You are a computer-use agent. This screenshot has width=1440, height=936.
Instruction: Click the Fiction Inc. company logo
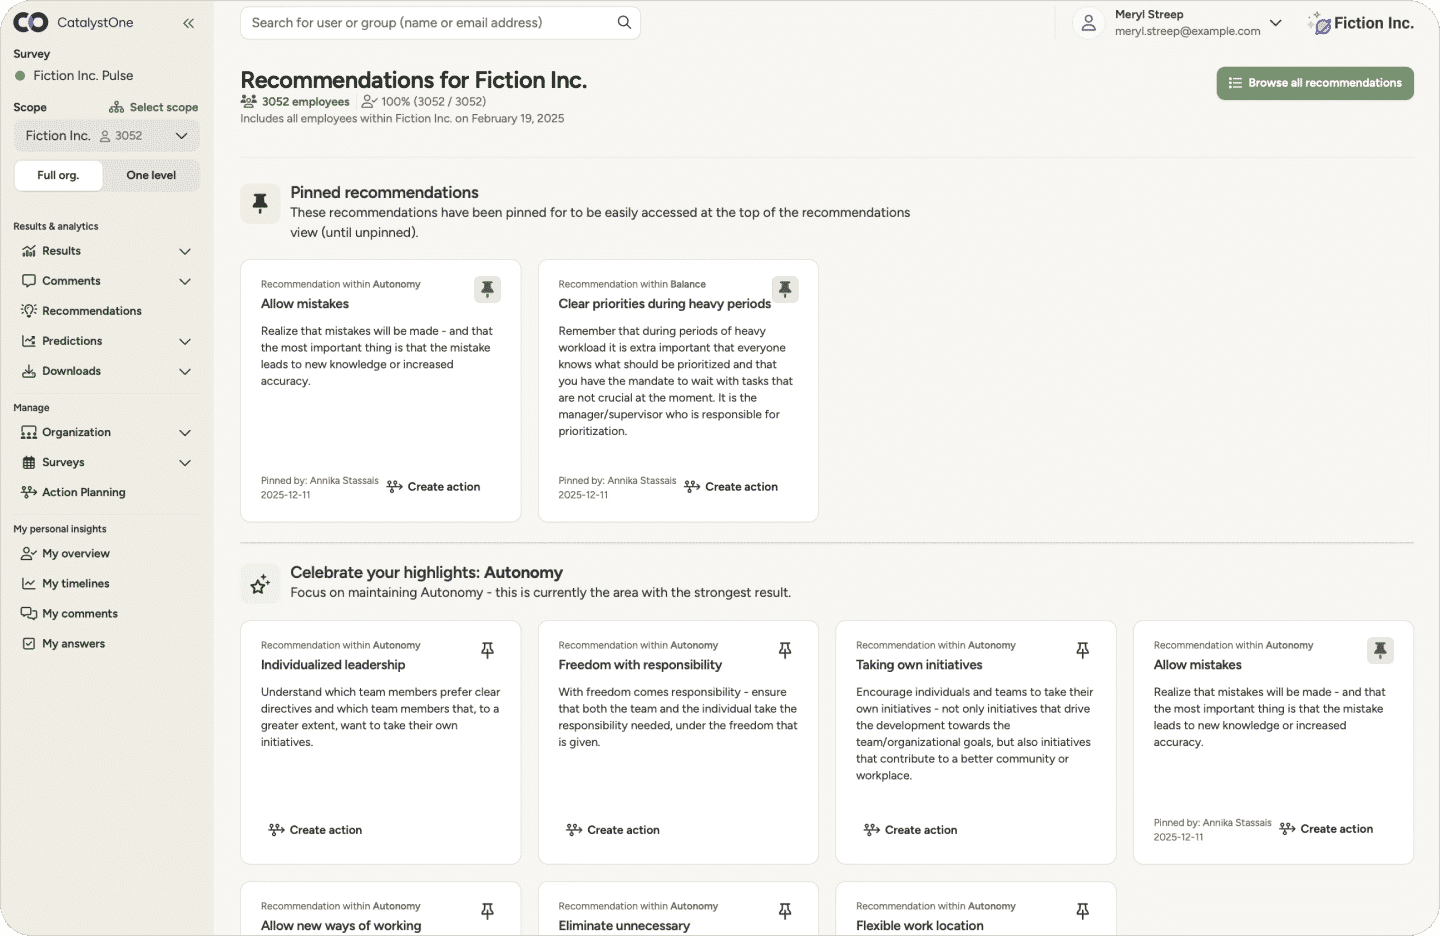pyautogui.click(x=1360, y=23)
